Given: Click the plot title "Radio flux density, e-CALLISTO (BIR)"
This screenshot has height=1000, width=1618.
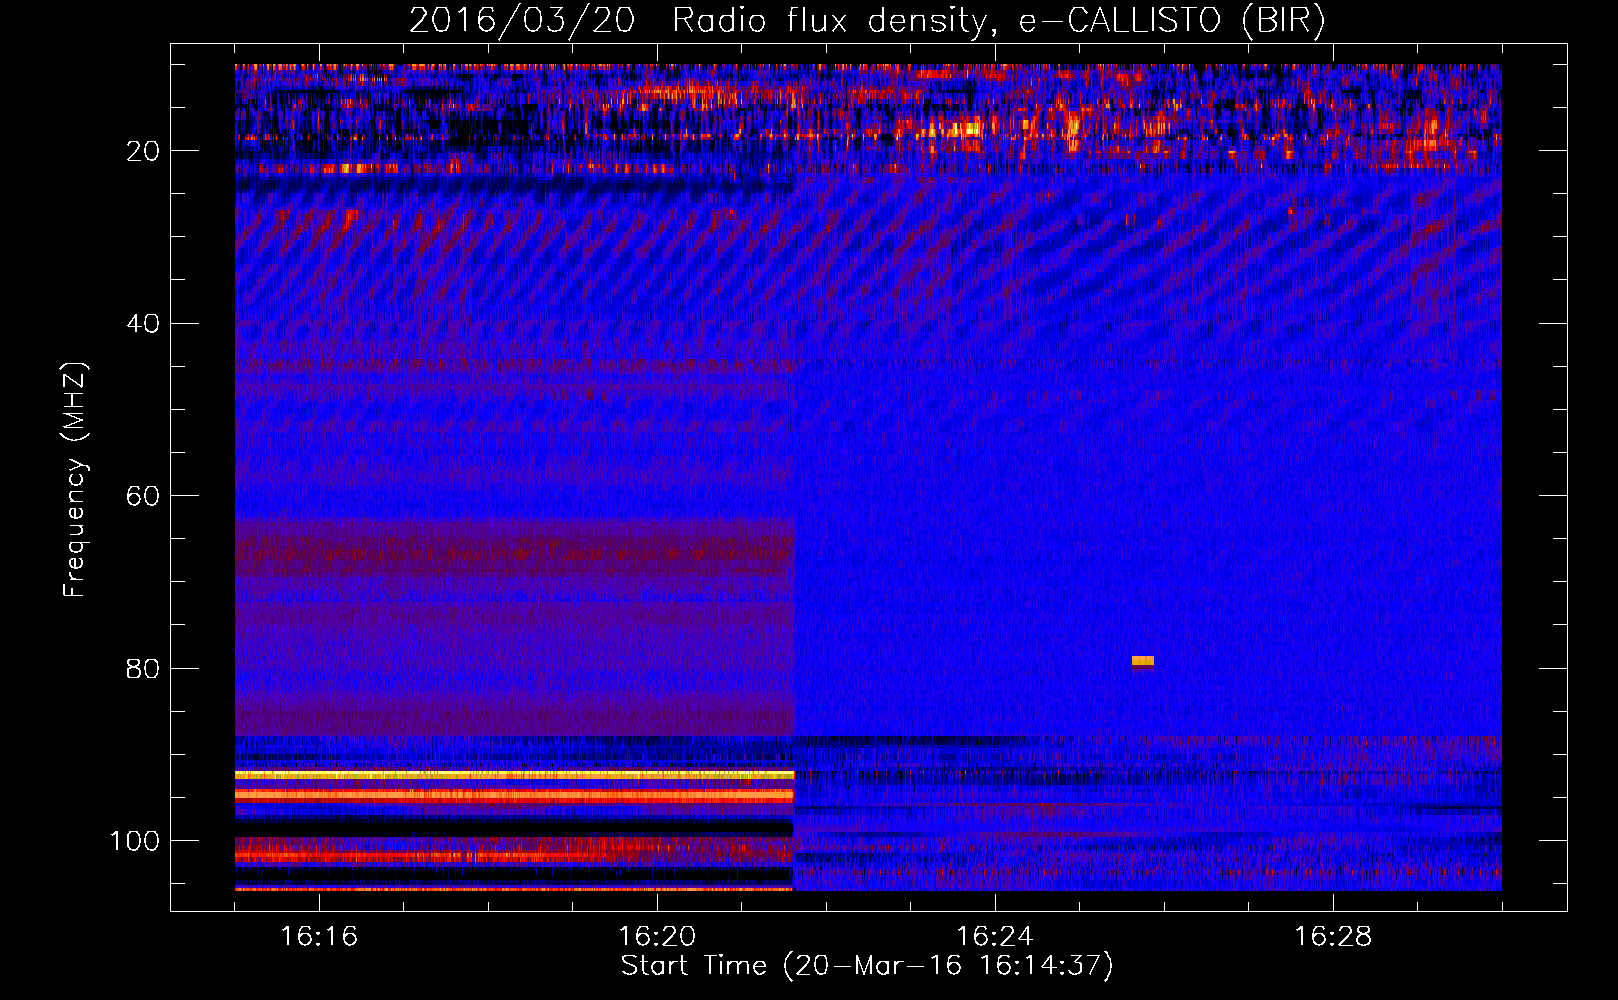Looking at the screenshot, I should pyautogui.click(x=998, y=20).
